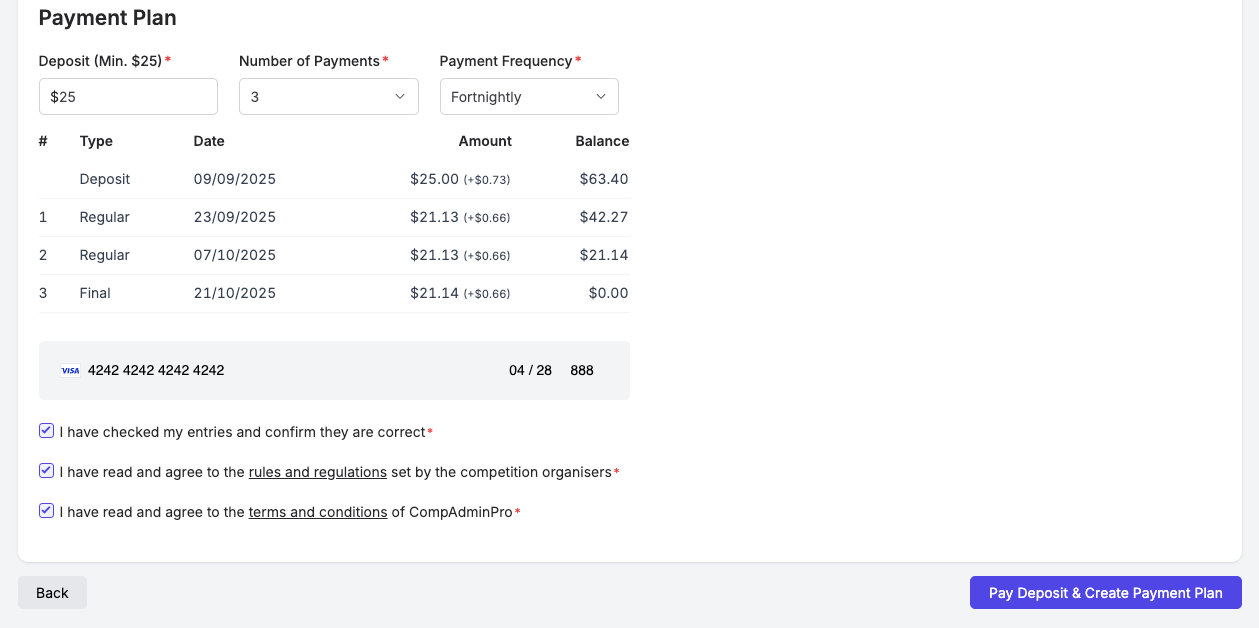Expand the Fortnightly frequency selector chevron
Viewport: 1259px width, 628px height.
600,96
